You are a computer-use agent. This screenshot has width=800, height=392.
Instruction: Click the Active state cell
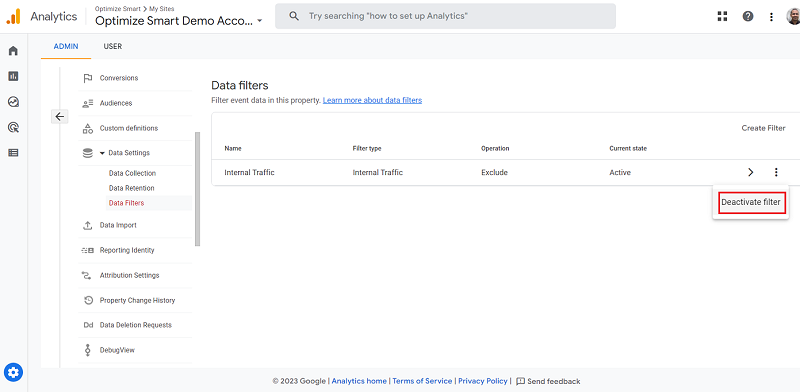[x=620, y=173]
